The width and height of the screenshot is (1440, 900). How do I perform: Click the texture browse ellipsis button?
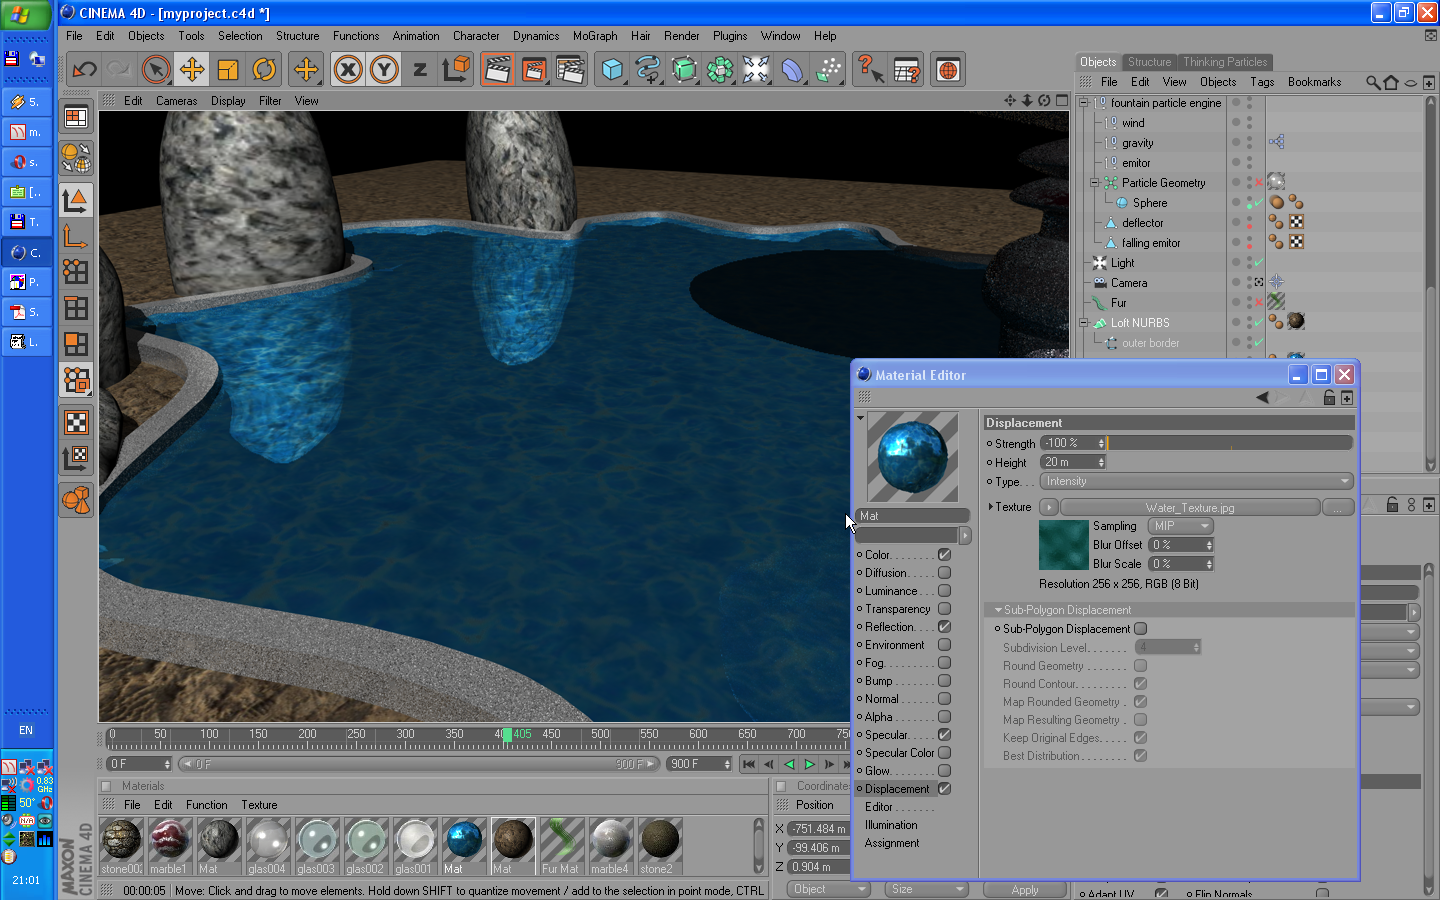pos(1338,507)
